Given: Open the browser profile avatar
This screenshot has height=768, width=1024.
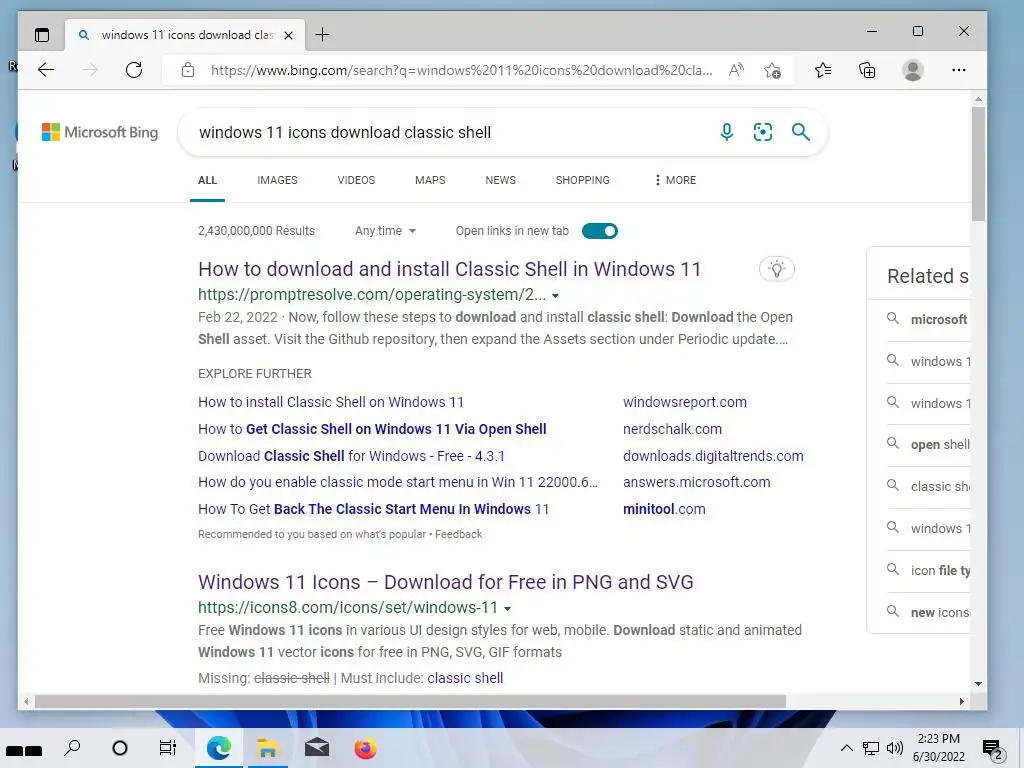Looking at the screenshot, I should tap(912, 70).
